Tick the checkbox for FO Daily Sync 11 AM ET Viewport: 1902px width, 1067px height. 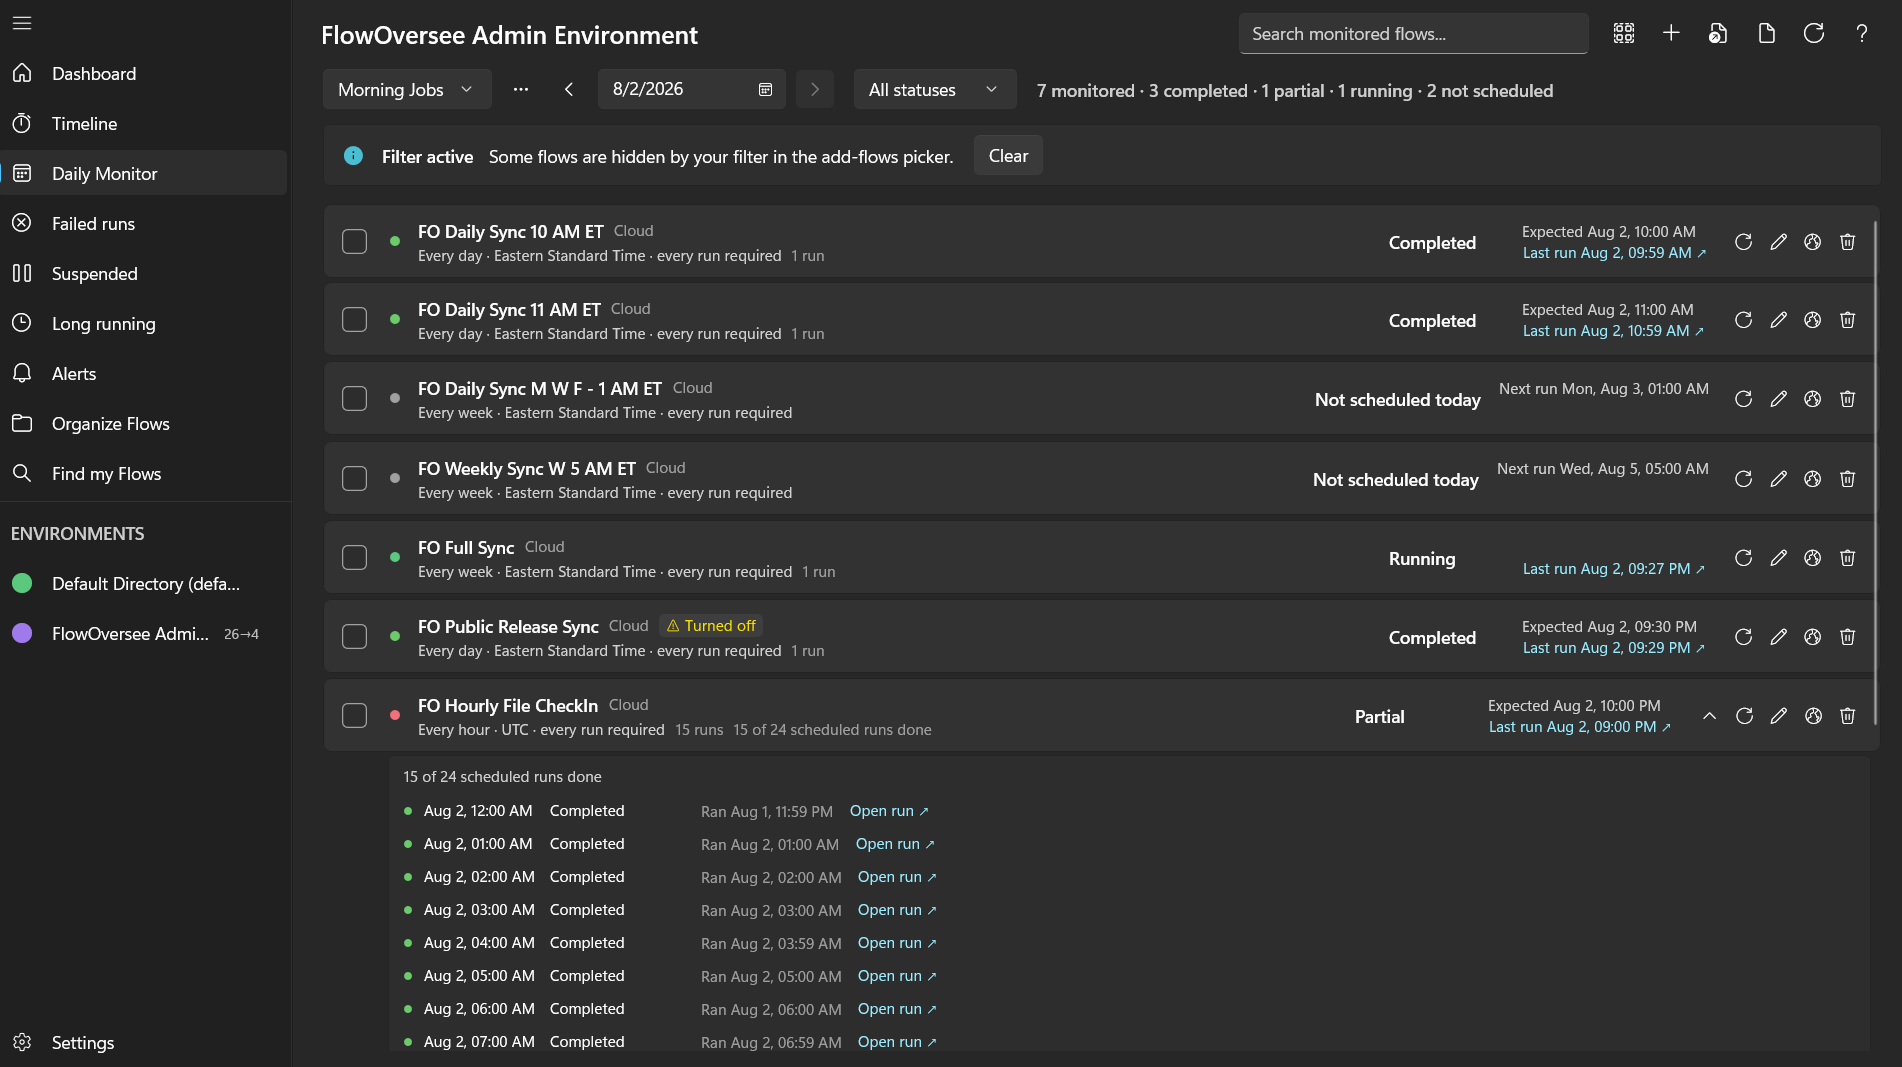(355, 320)
